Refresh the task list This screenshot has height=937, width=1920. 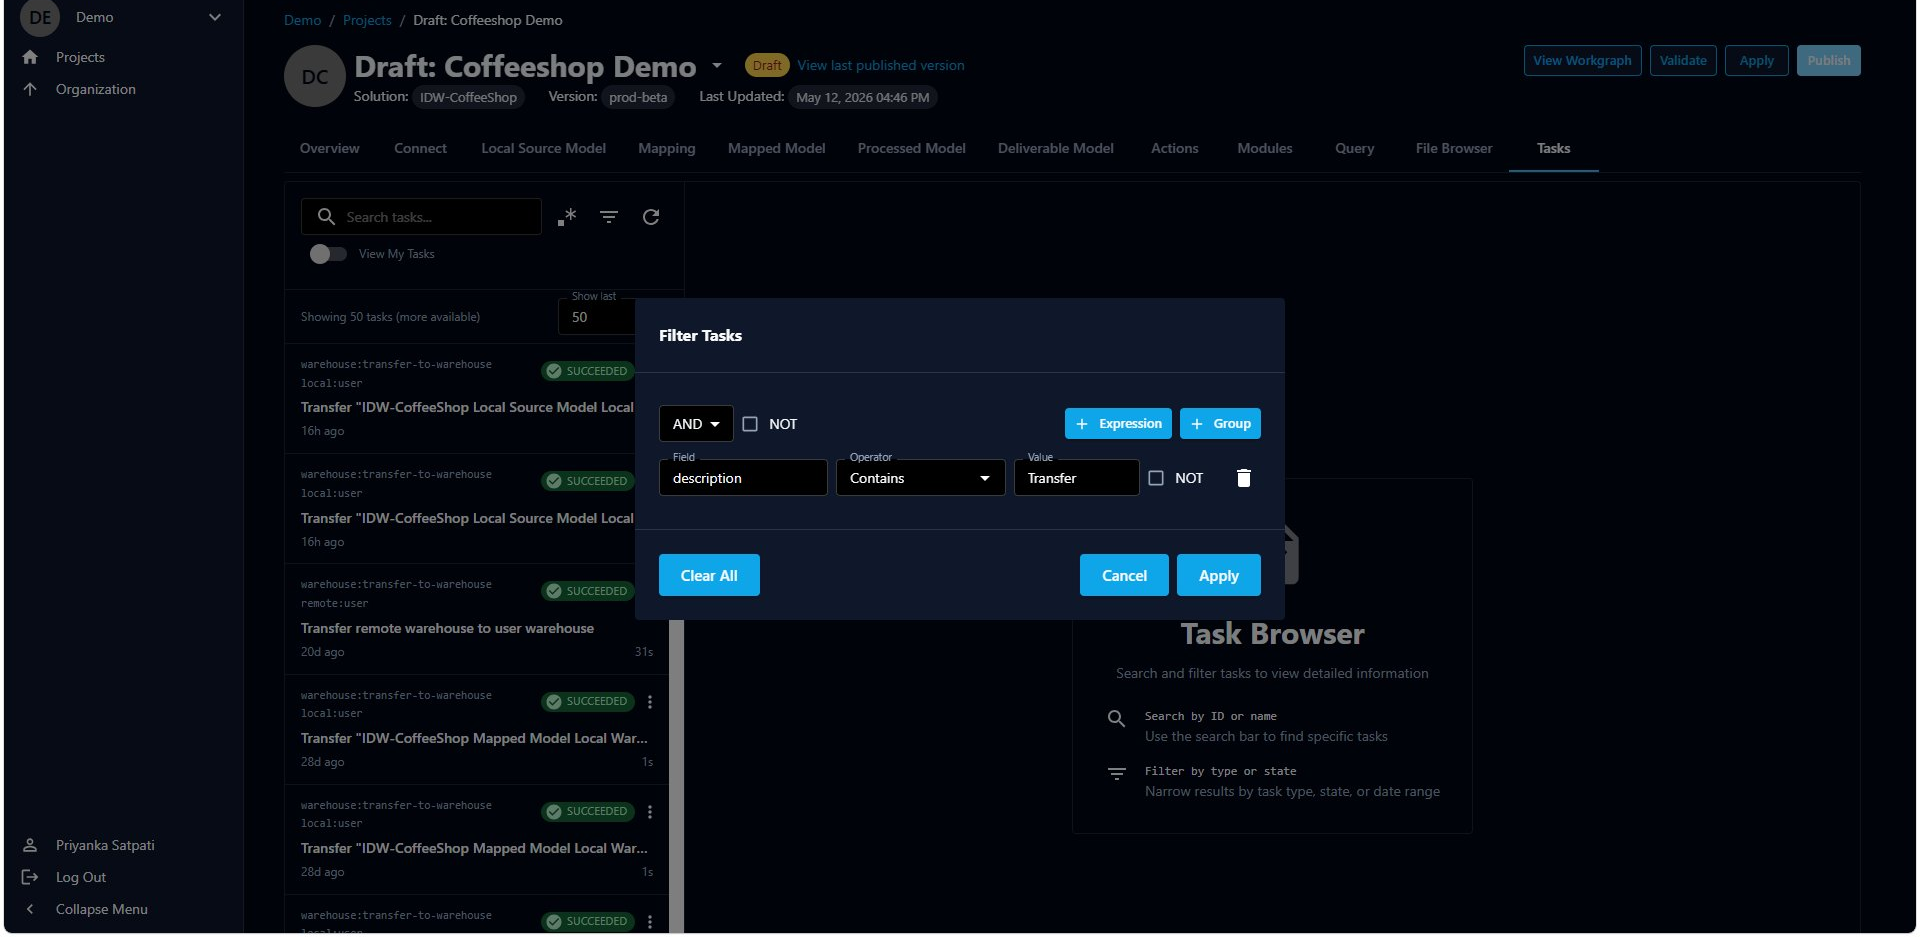(x=651, y=217)
